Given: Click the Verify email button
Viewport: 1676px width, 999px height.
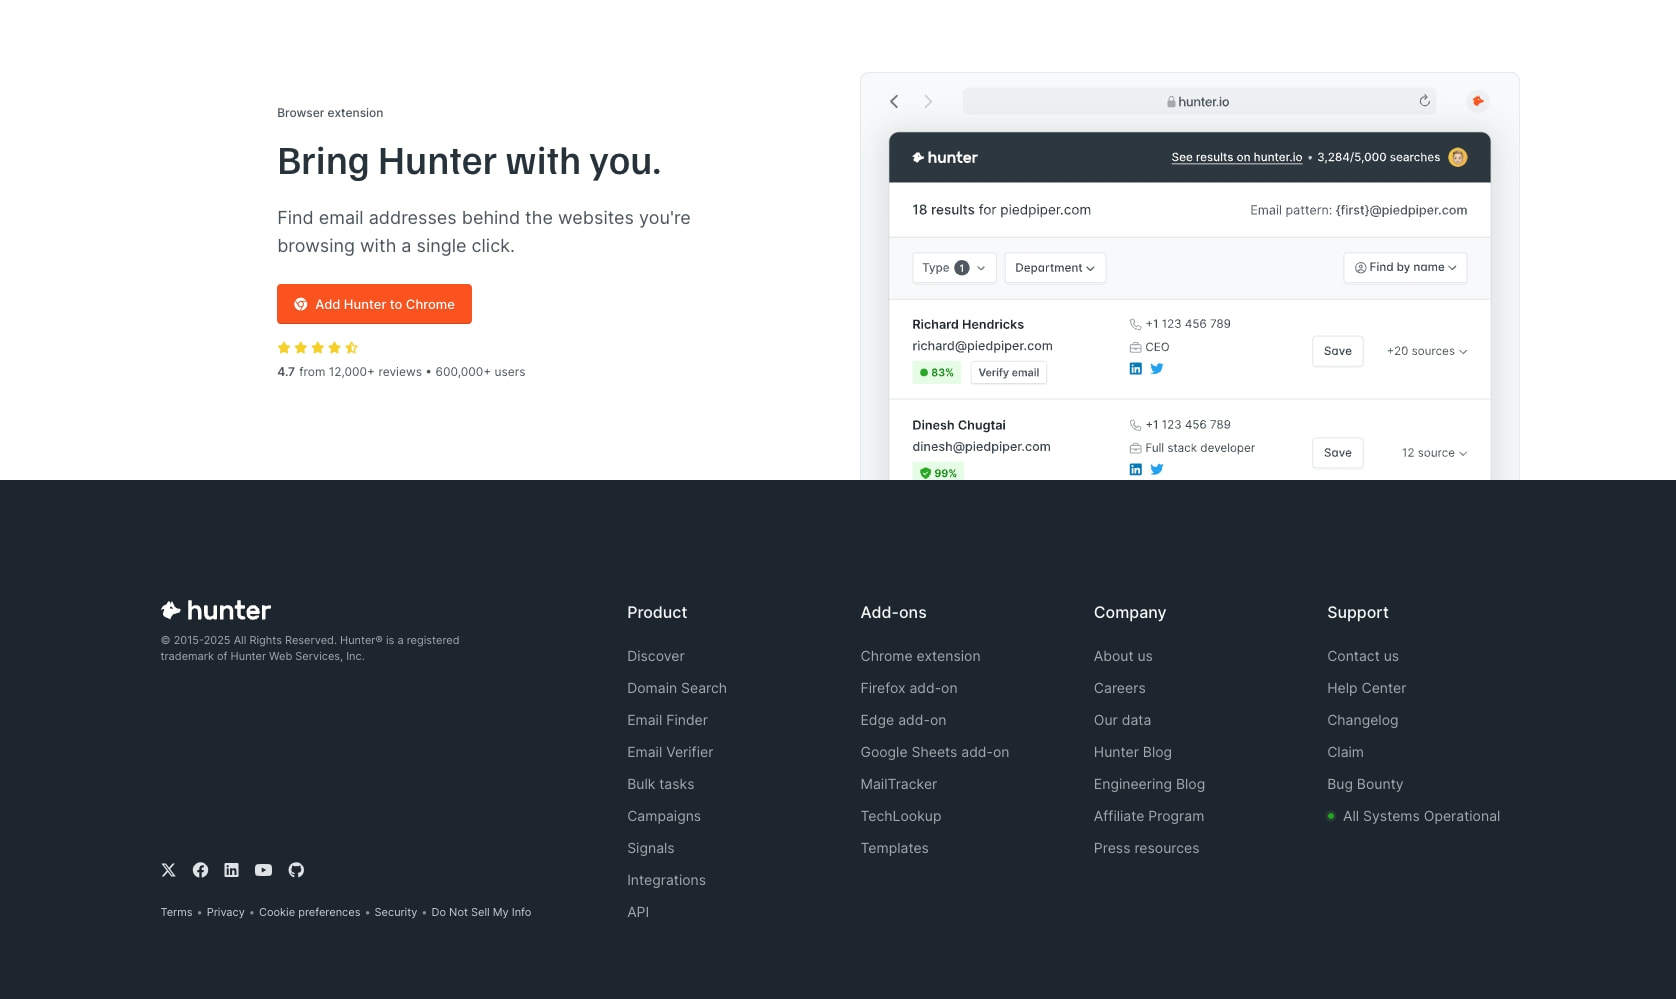Looking at the screenshot, I should point(1009,373).
